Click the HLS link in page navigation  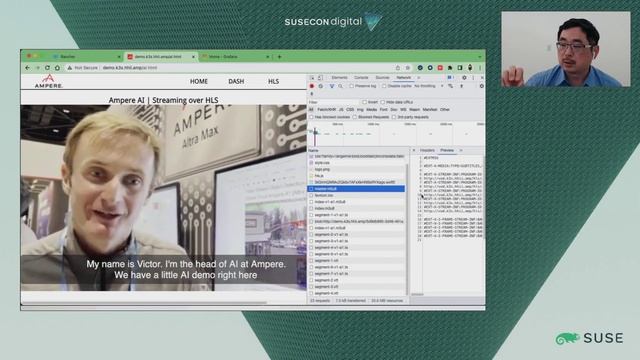click(273, 82)
